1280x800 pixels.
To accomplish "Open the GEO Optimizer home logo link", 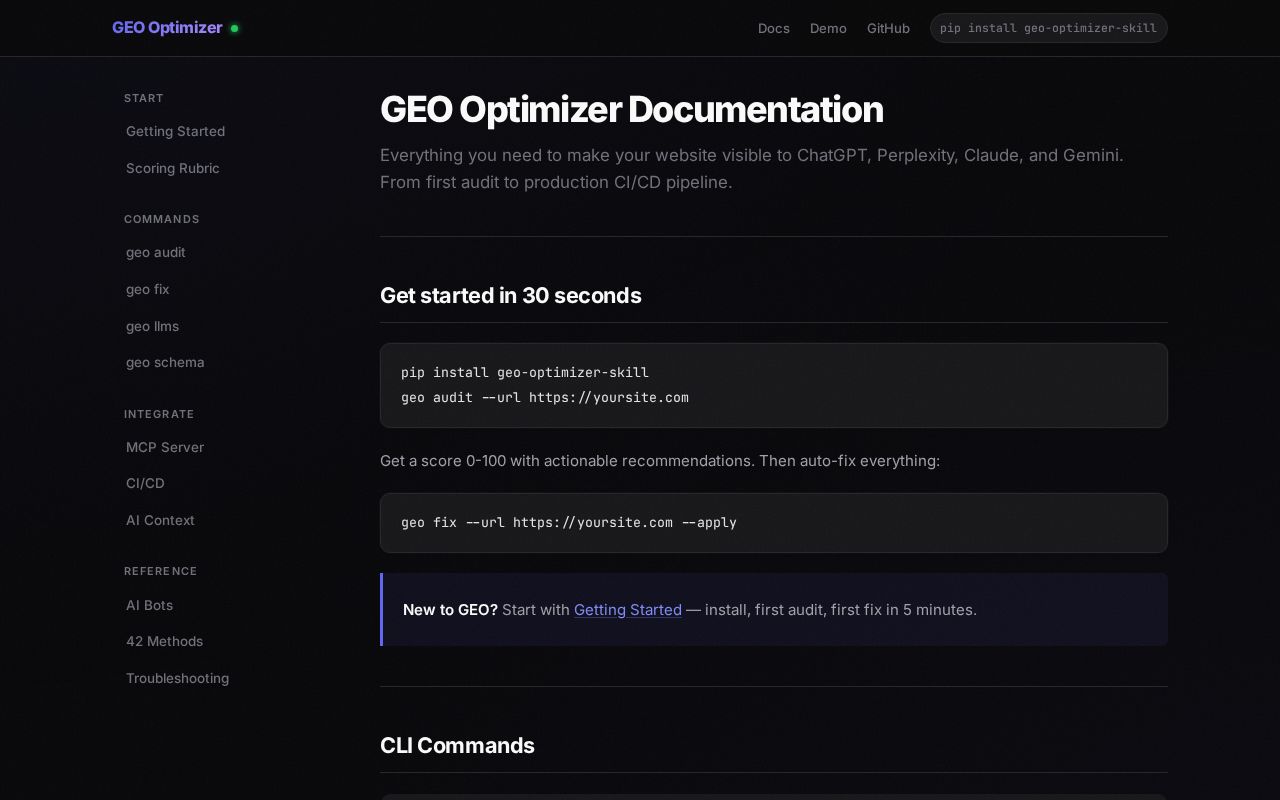I will pyautogui.click(x=167, y=28).
